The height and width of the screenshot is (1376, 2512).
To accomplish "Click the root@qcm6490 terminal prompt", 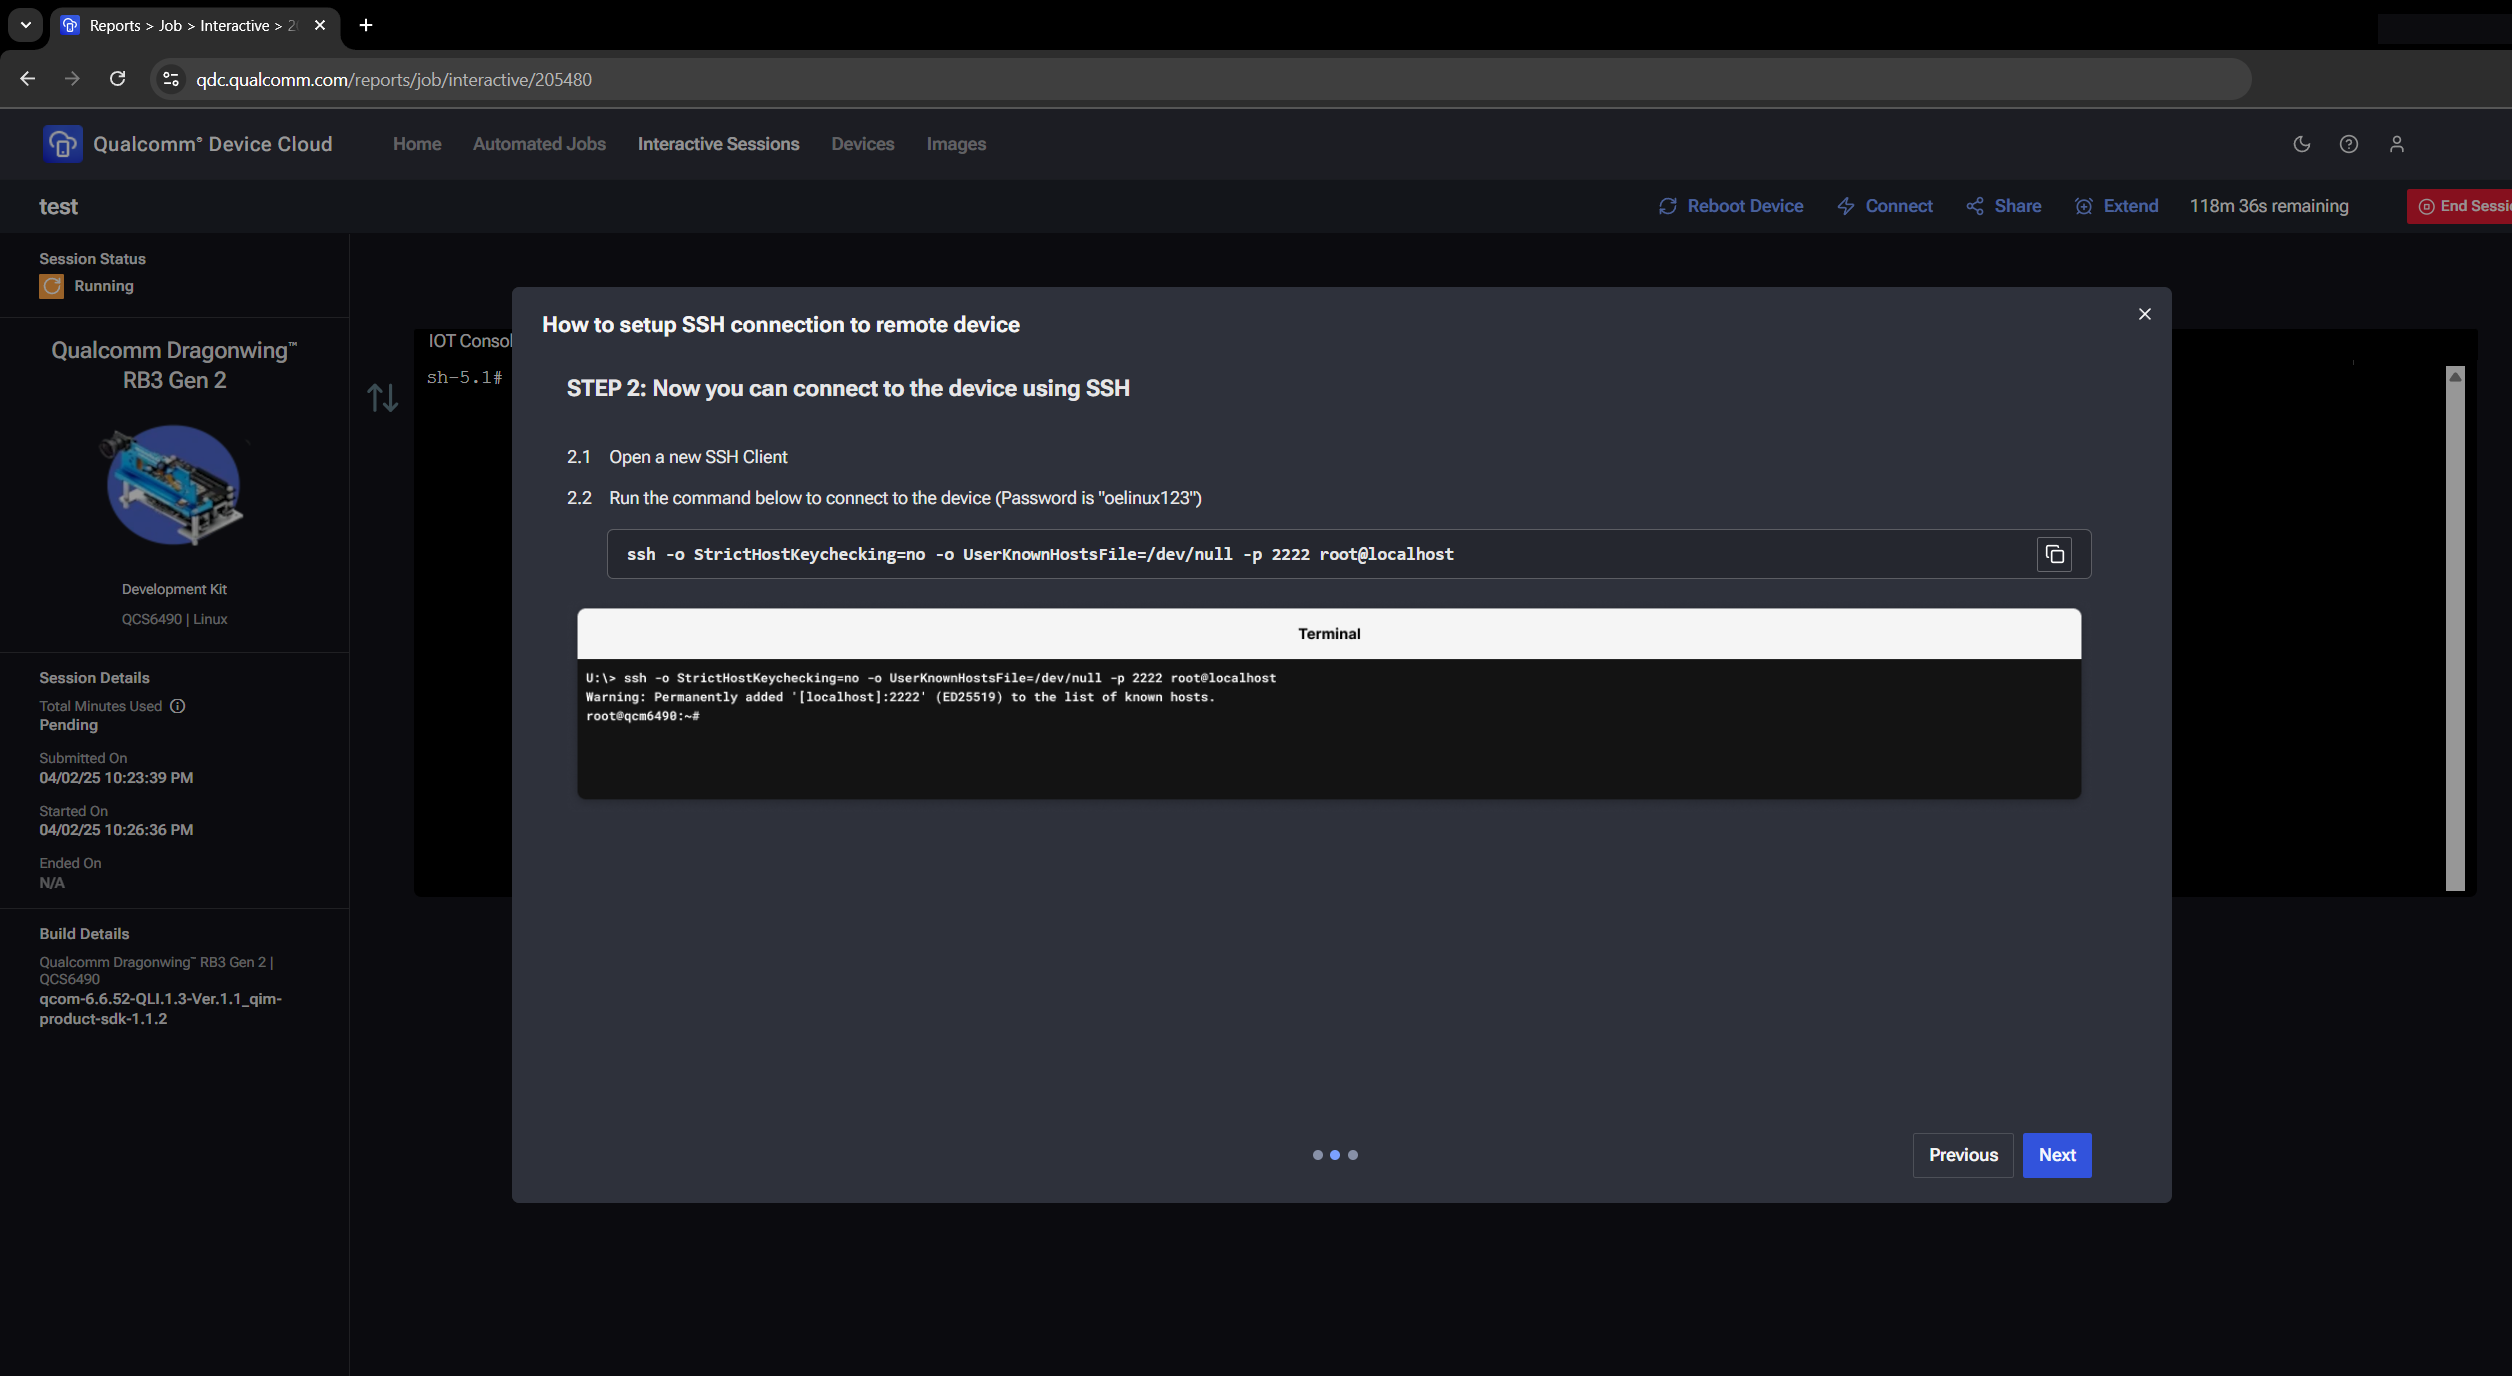I will coord(642,716).
